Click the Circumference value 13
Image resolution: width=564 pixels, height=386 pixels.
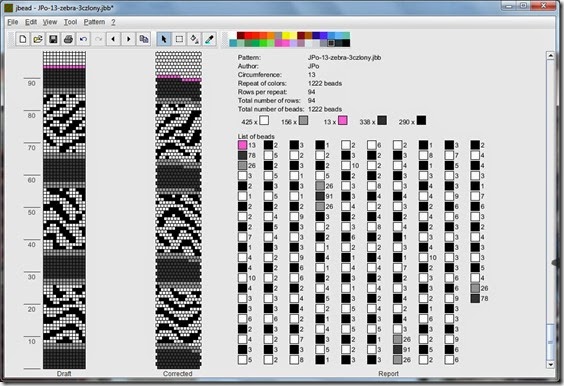[x=311, y=75]
